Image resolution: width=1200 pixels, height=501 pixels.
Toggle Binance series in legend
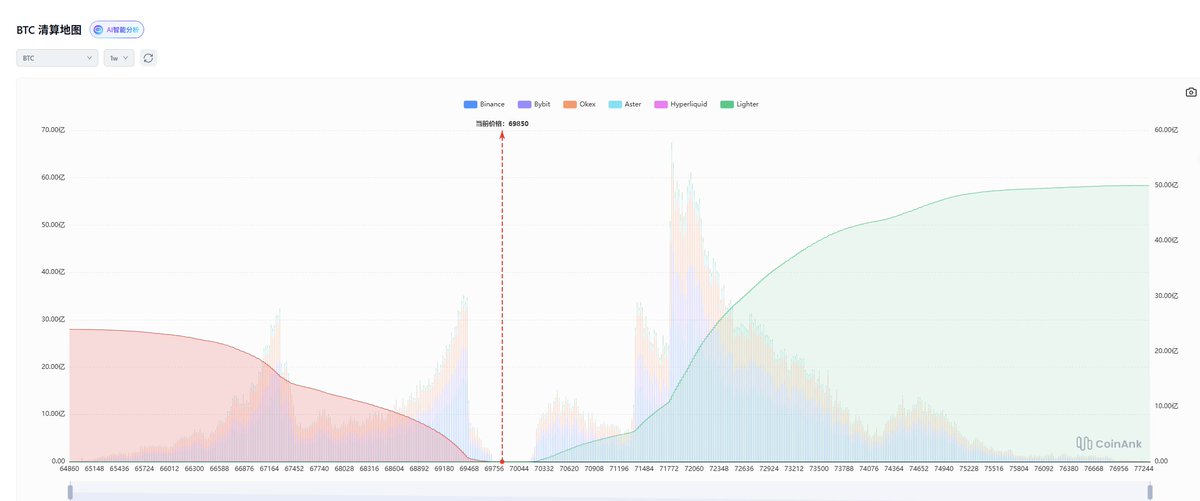click(x=484, y=104)
